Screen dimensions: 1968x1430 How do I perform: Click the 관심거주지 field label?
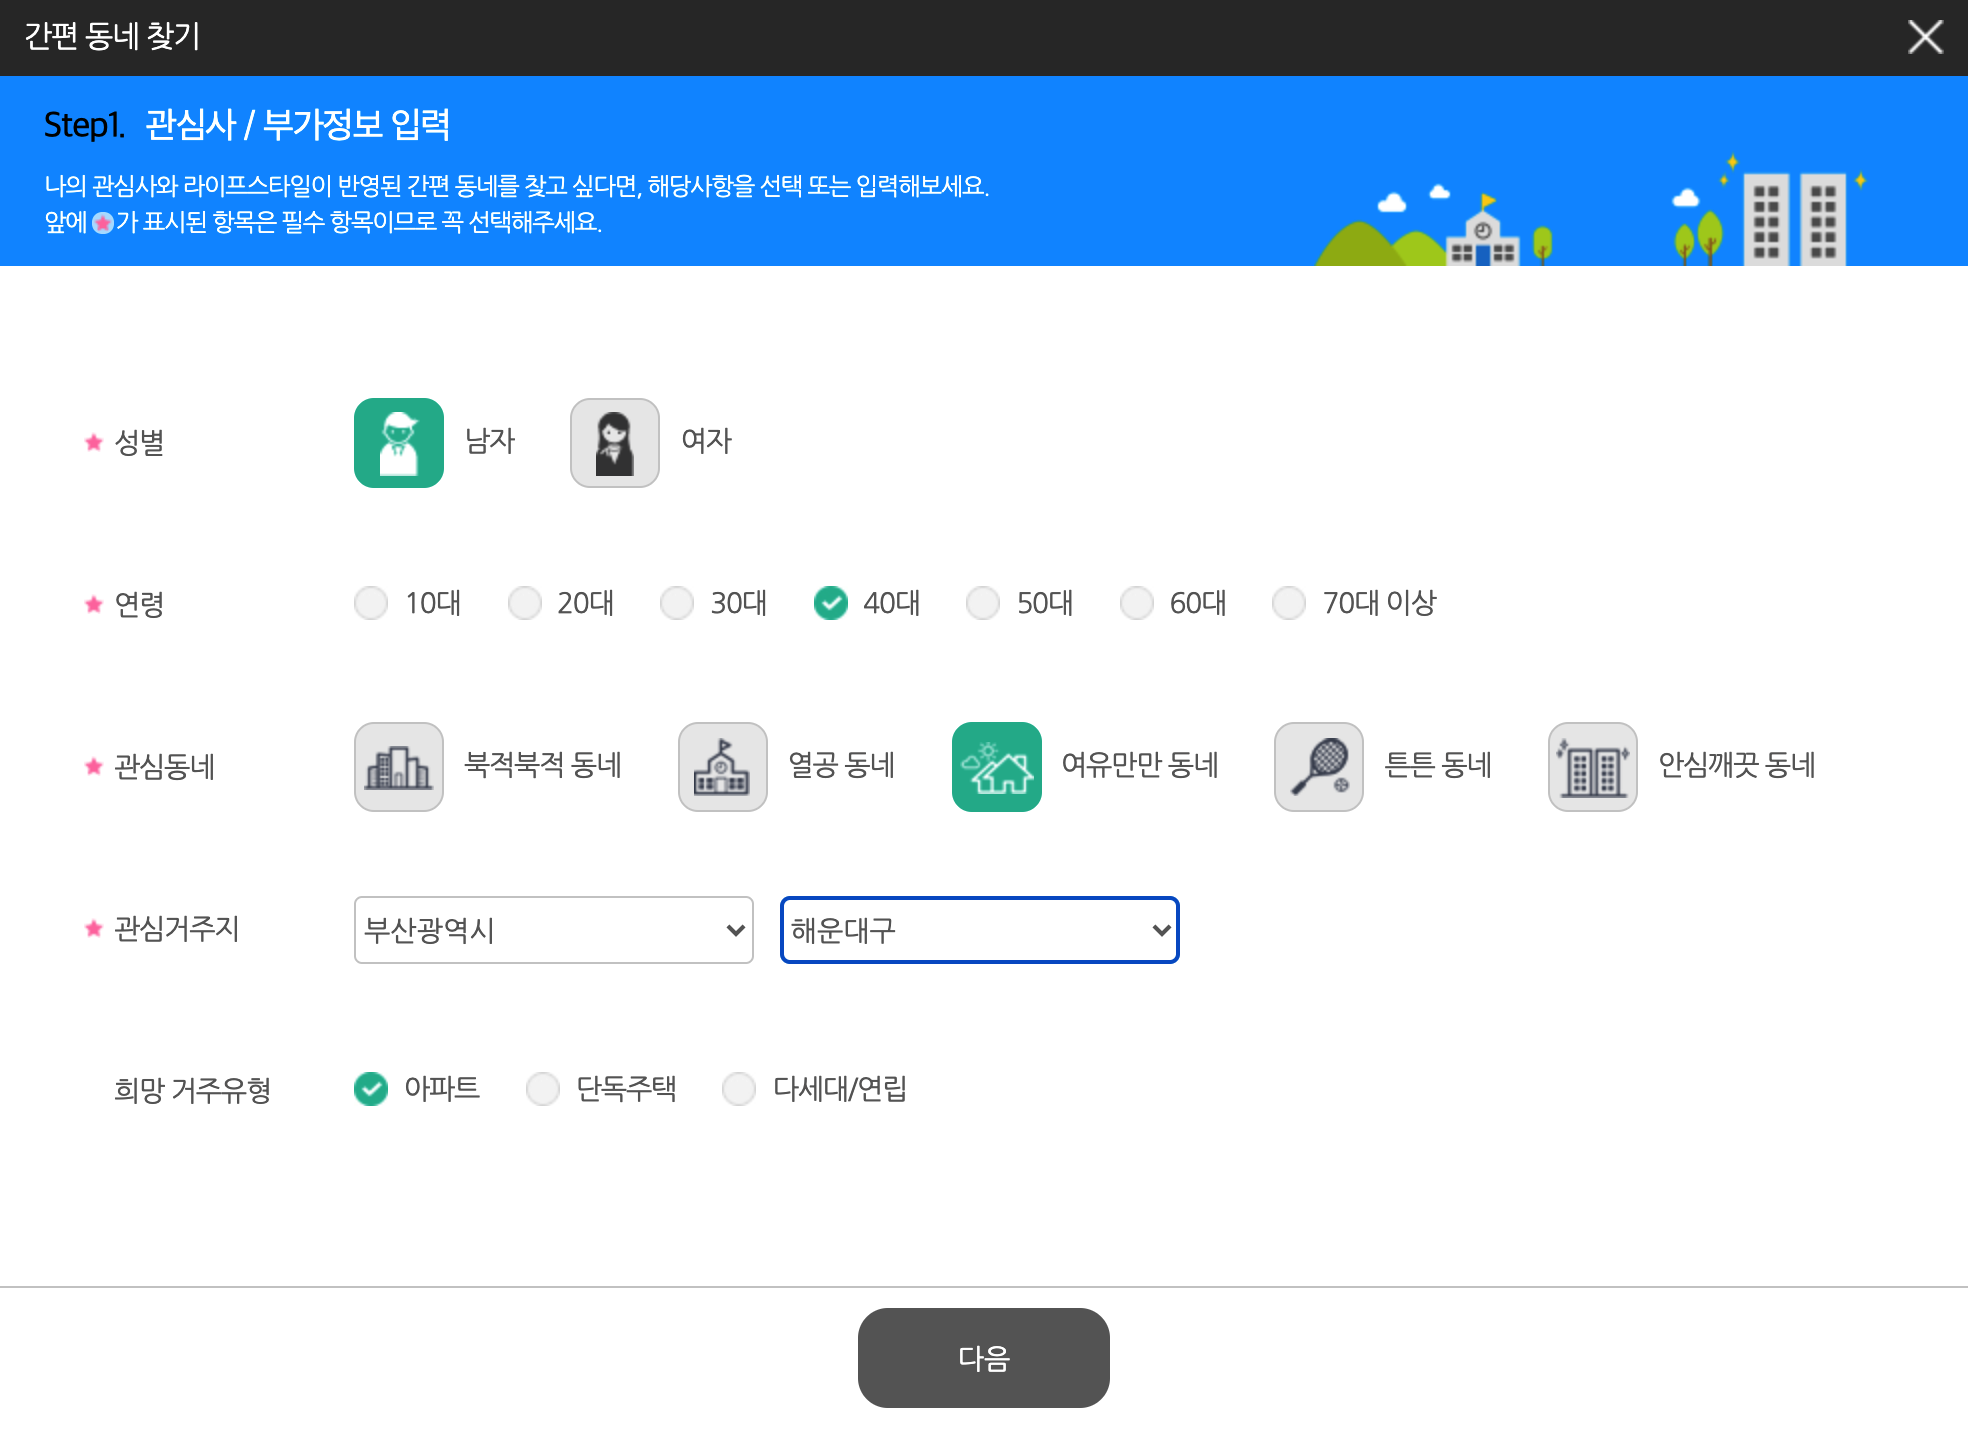(x=176, y=929)
